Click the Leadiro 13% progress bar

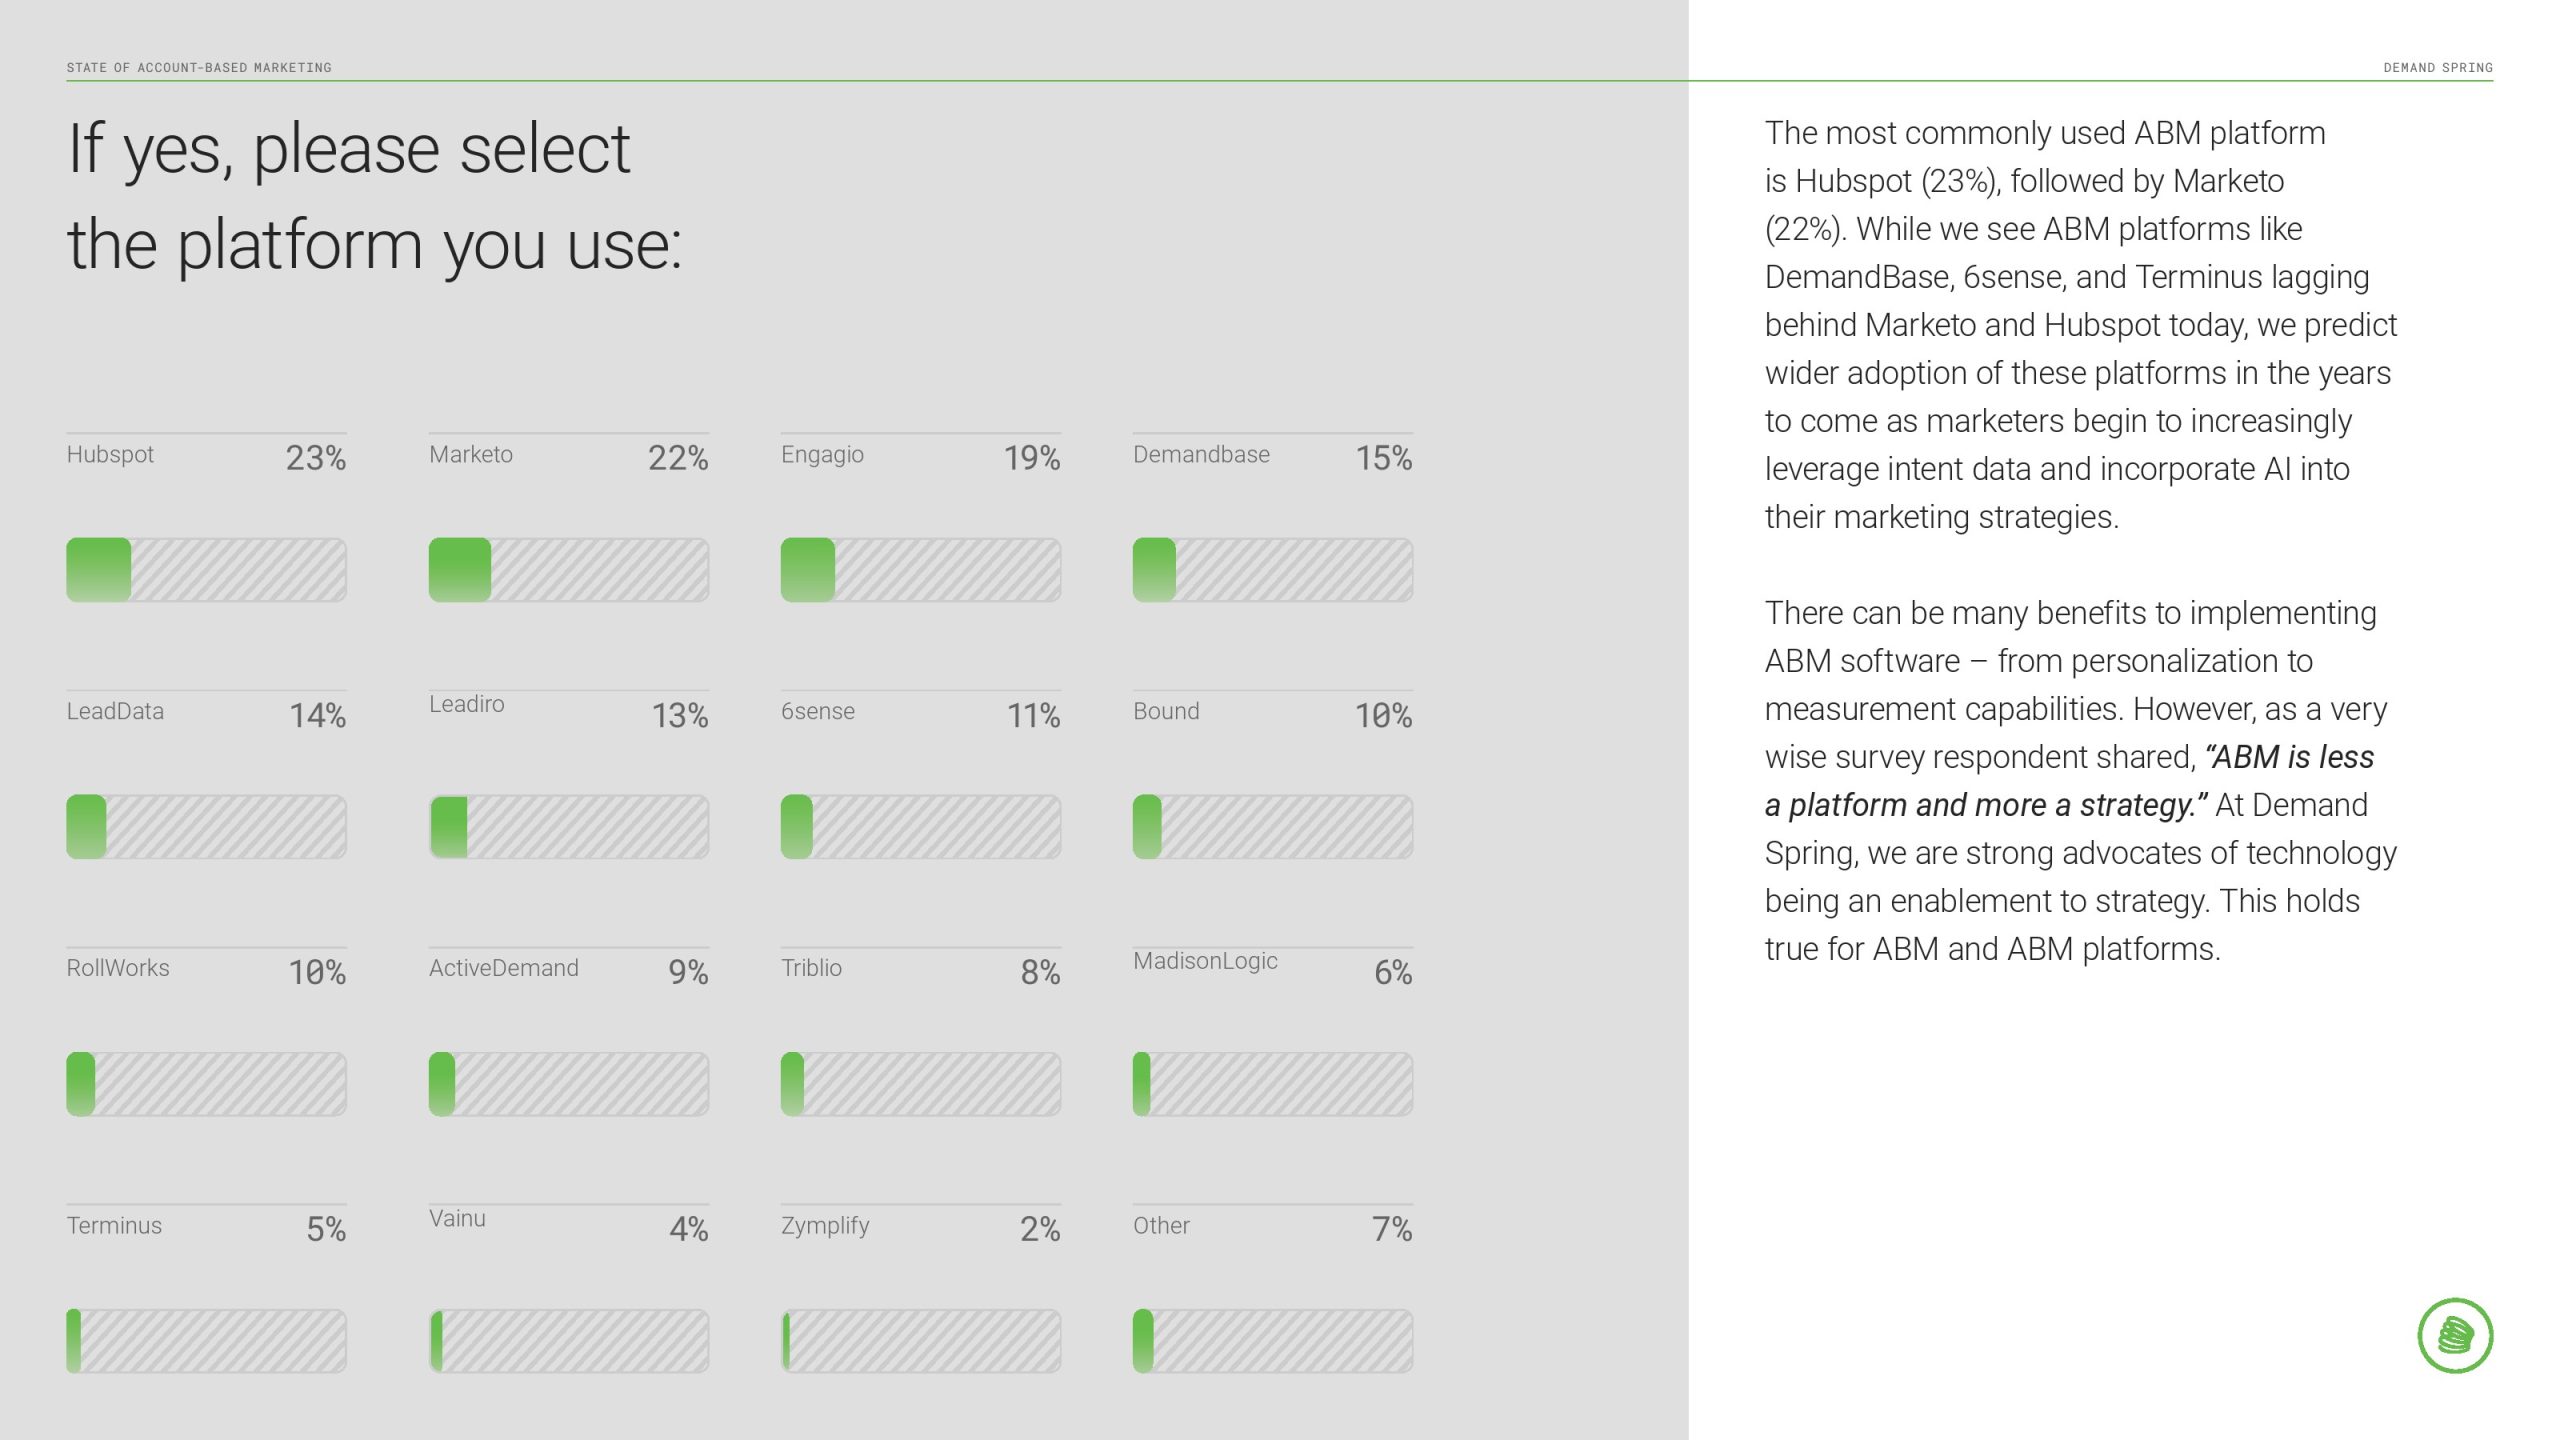568,827
